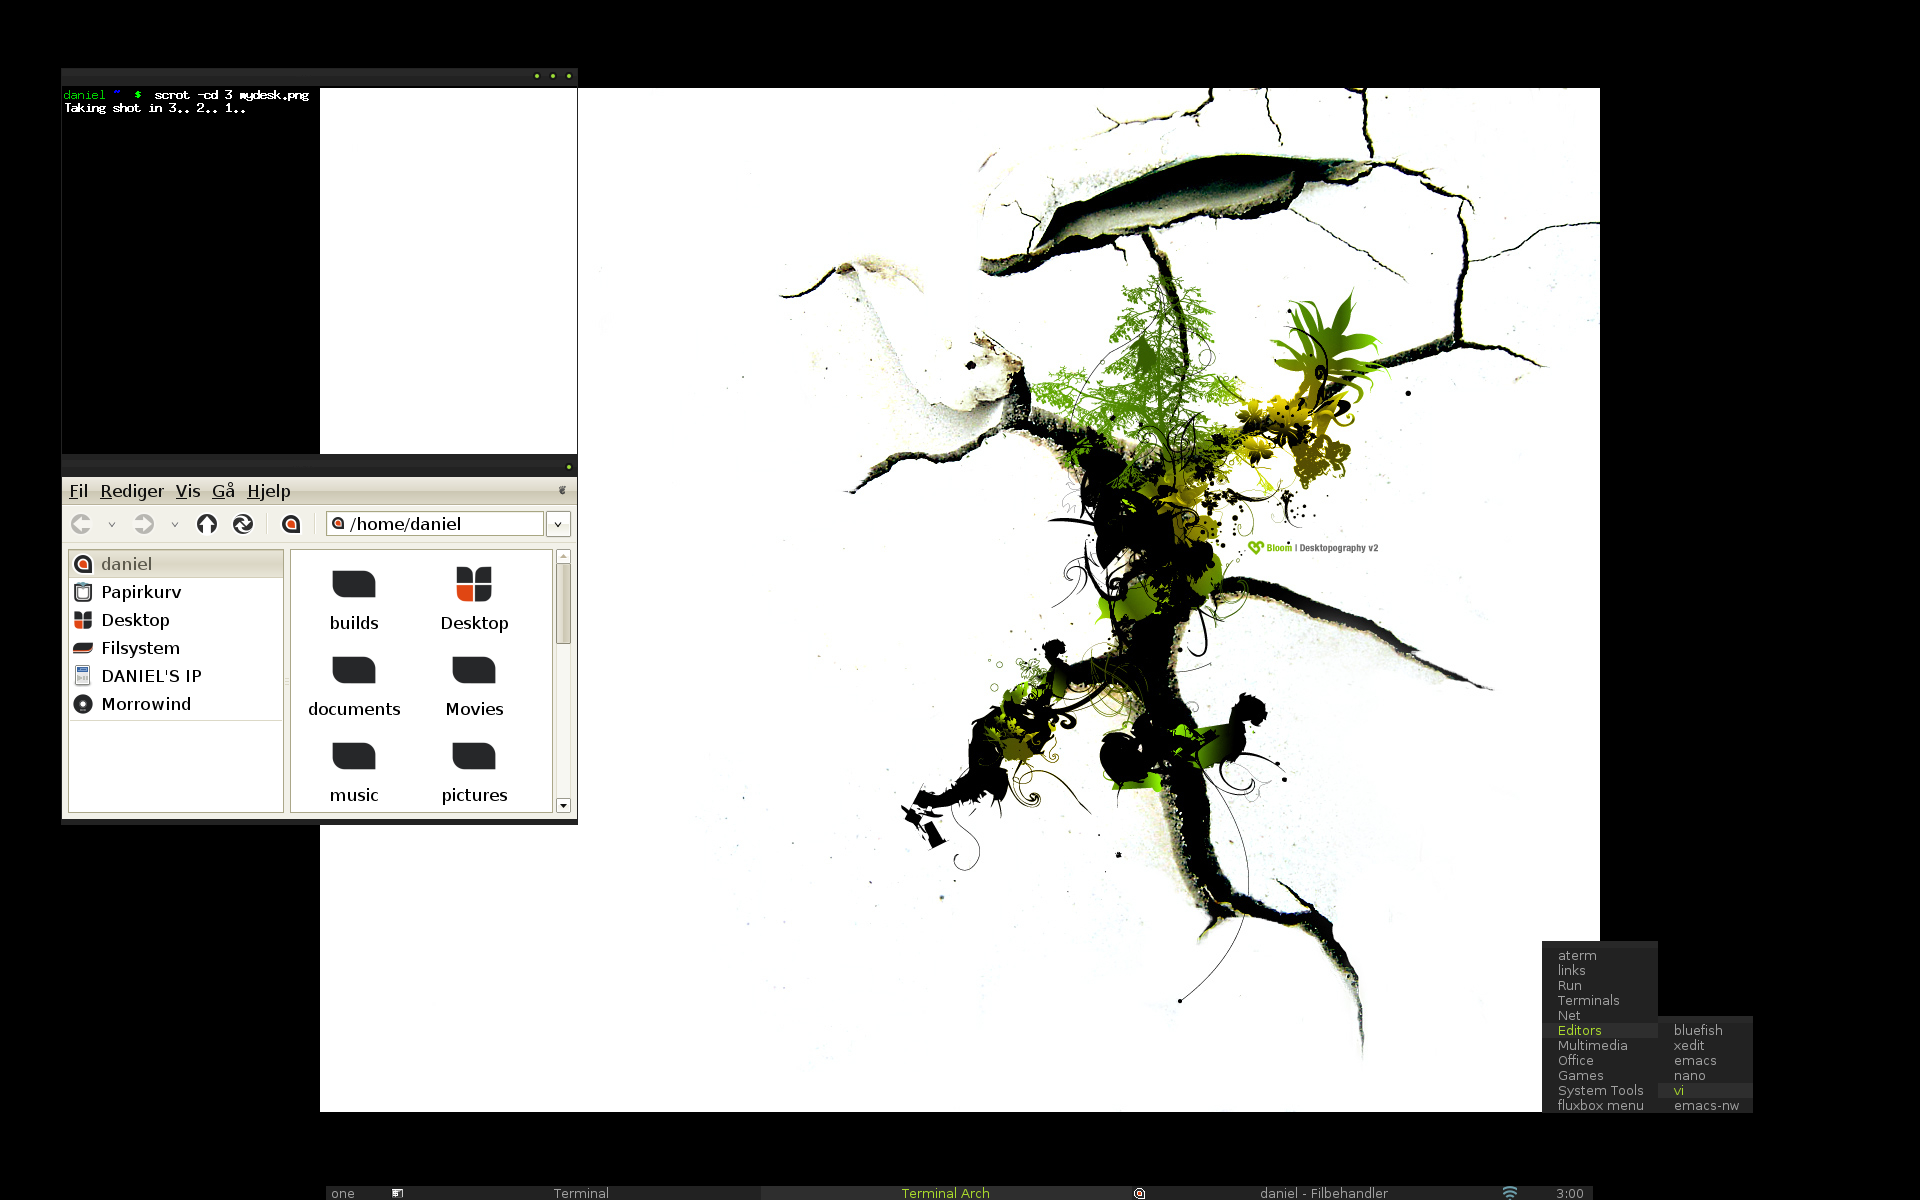Open the Gå menu
The image size is (1920, 1200).
223,491
